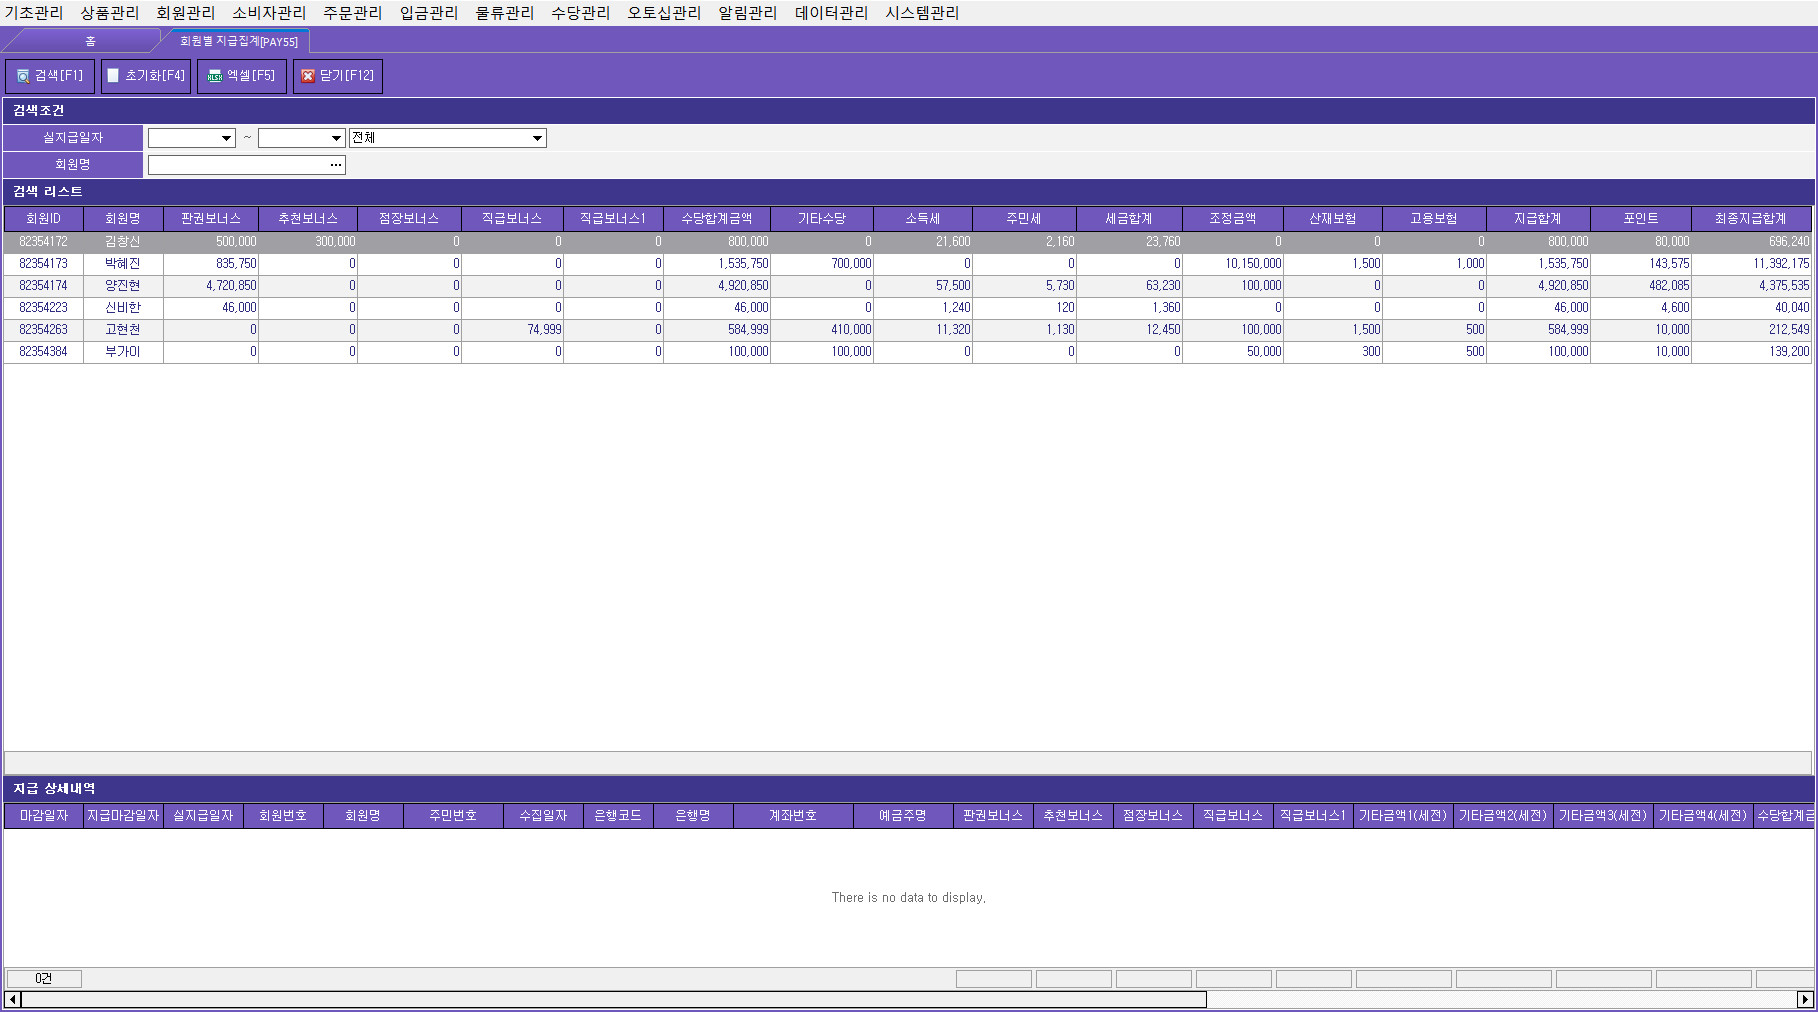The height and width of the screenshot is (1012, 1818).
Task: Click the 포인트 column header
Action: pyautogui.click(x=1641, y=219)
